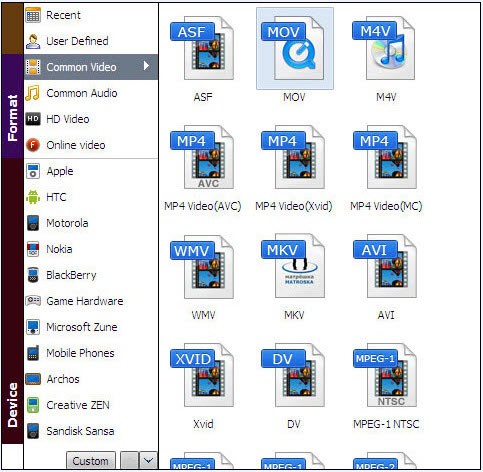Image resolution: width=483 pixels, height=472 pixels.
Task: Choose the MP4 Video(Xvid) format icon
Action: pyautogui.click(x=293, y=157)
